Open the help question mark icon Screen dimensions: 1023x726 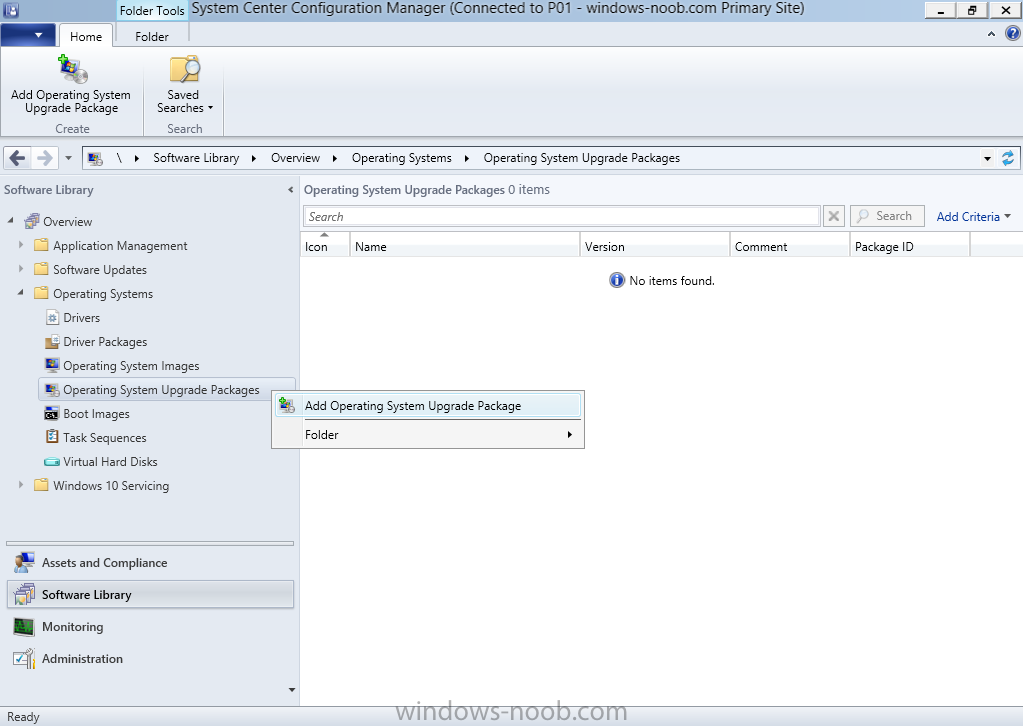(x=1013, y=33)
